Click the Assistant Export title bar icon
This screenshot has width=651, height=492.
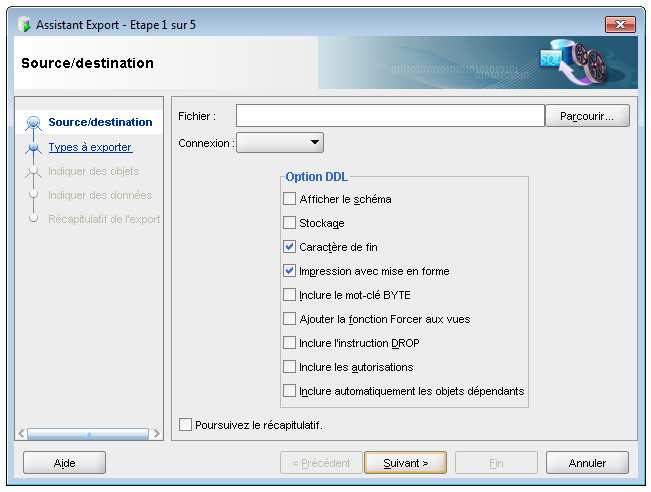click(24, 24)
